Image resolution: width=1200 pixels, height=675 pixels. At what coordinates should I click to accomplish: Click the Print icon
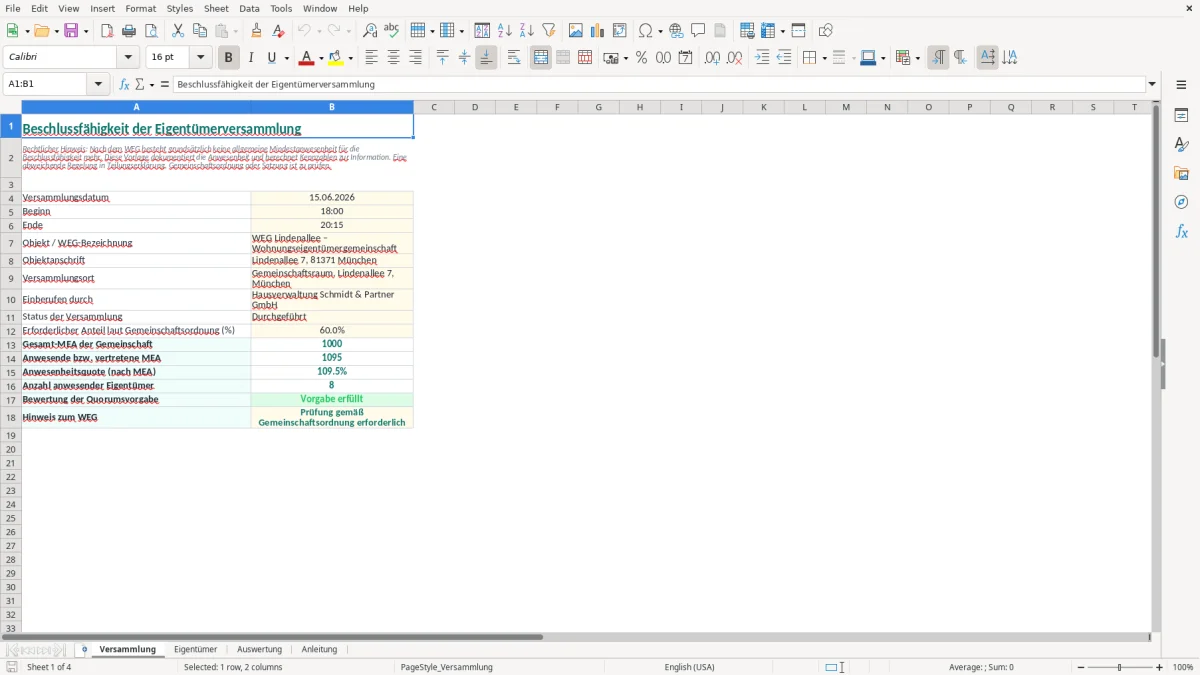[x=129, y=31]
